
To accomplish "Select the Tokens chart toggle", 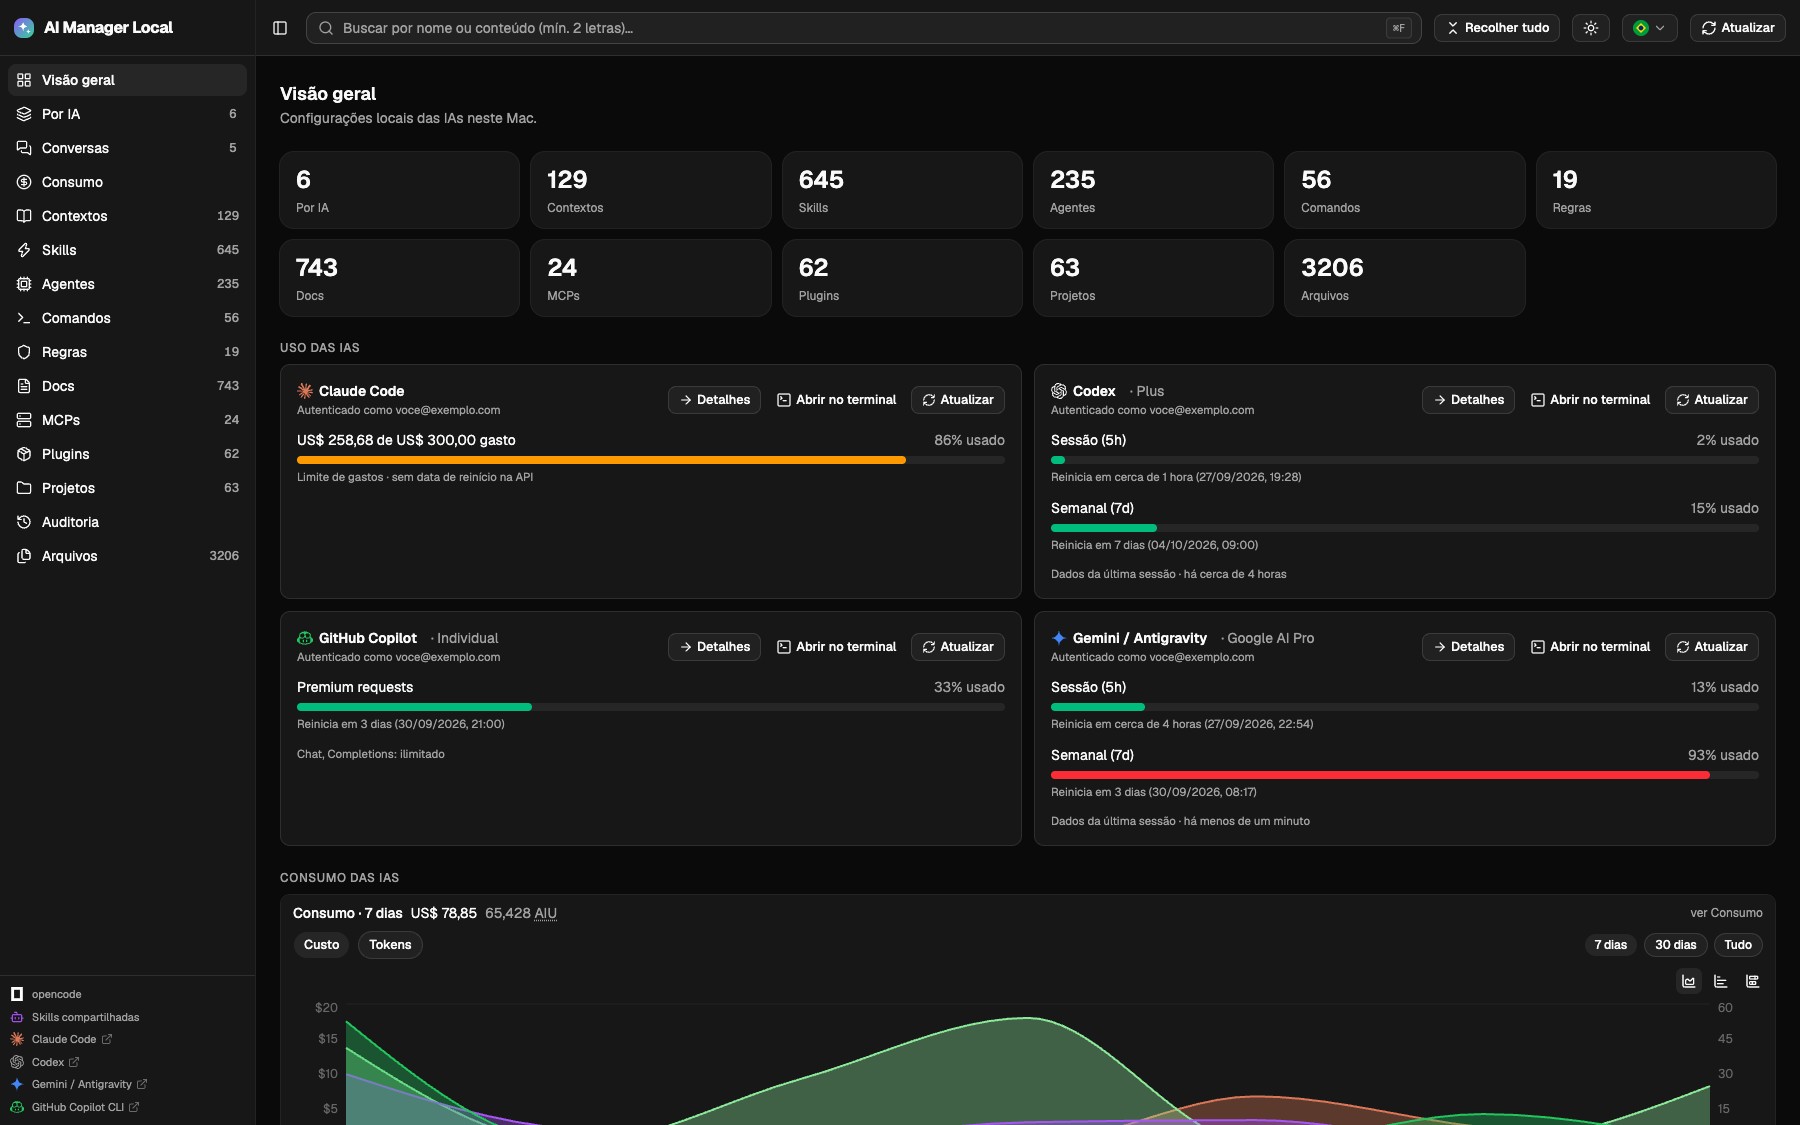I will pyautogui.click(x=390, y=945).
